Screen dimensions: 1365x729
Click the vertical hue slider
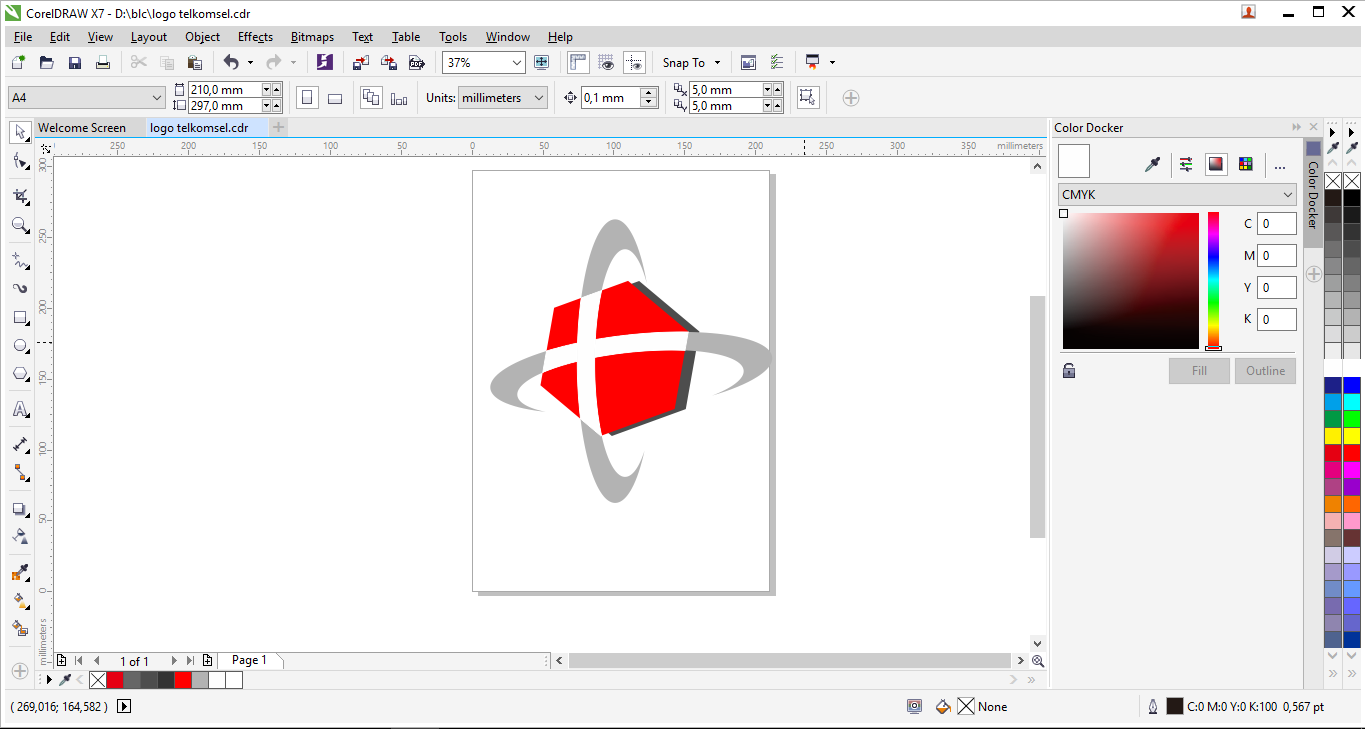click(1213, 280)
